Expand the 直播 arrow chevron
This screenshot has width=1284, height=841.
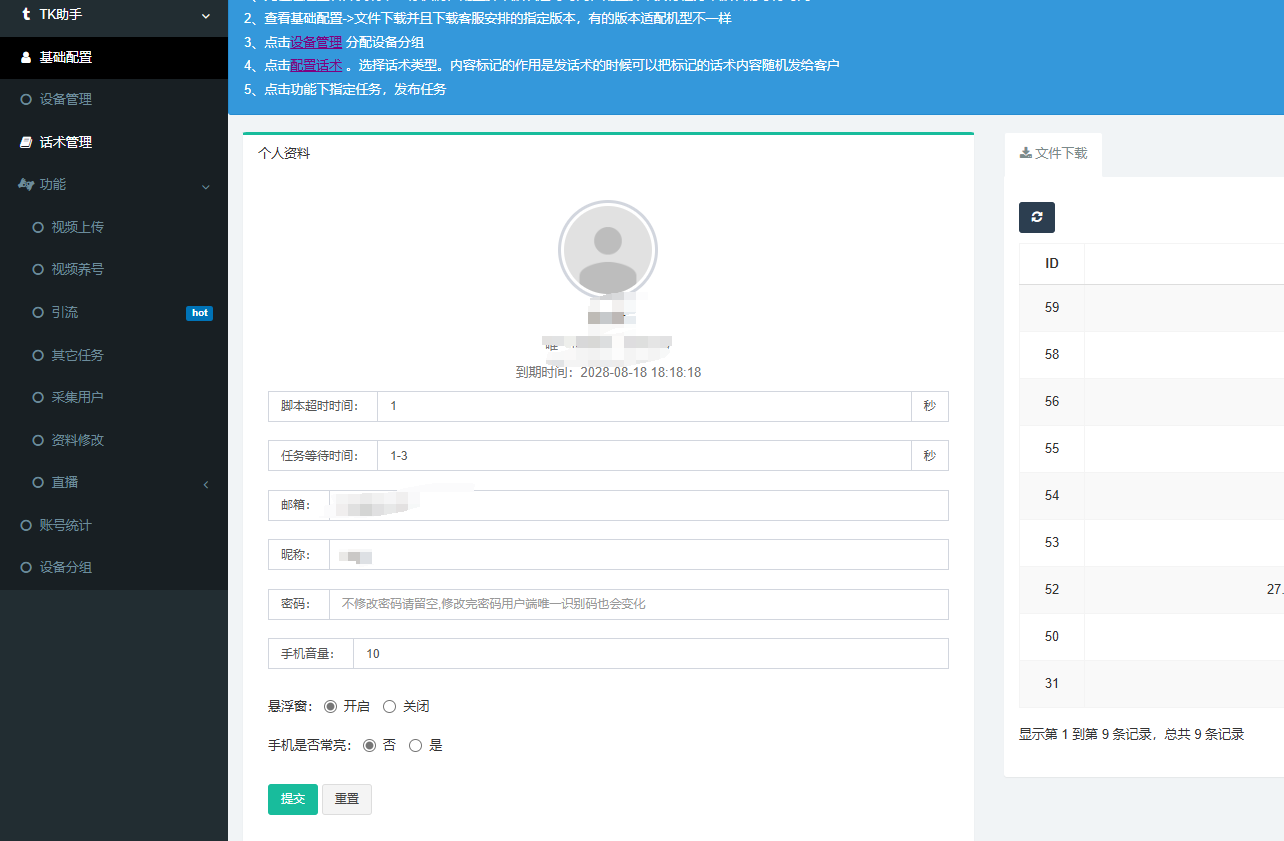pos(206,484)
